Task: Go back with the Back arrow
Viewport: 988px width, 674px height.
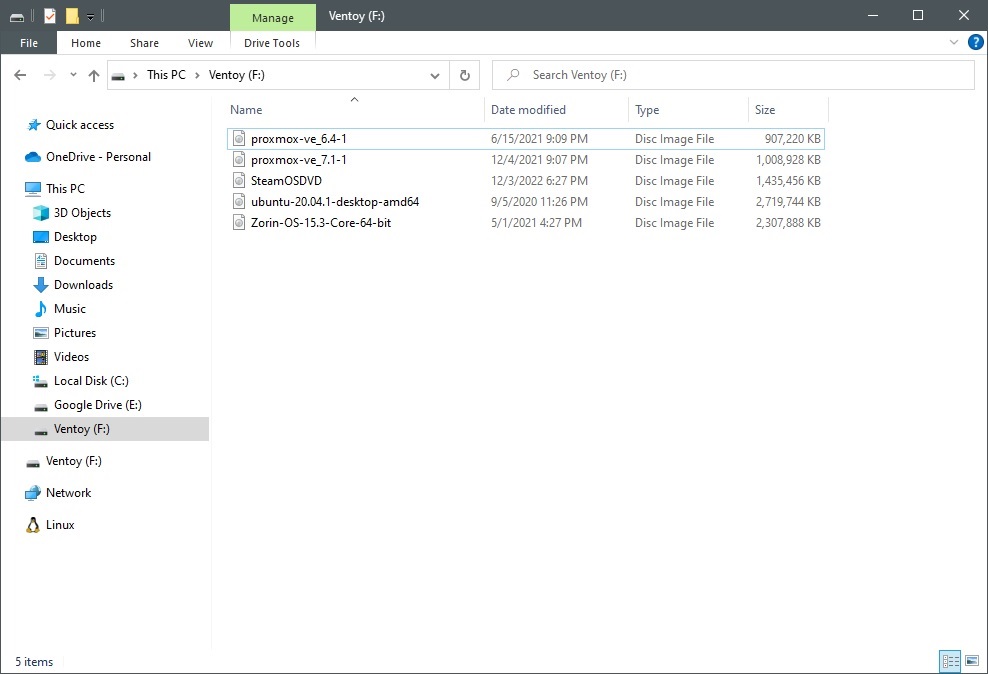Action: coord(20,75)
